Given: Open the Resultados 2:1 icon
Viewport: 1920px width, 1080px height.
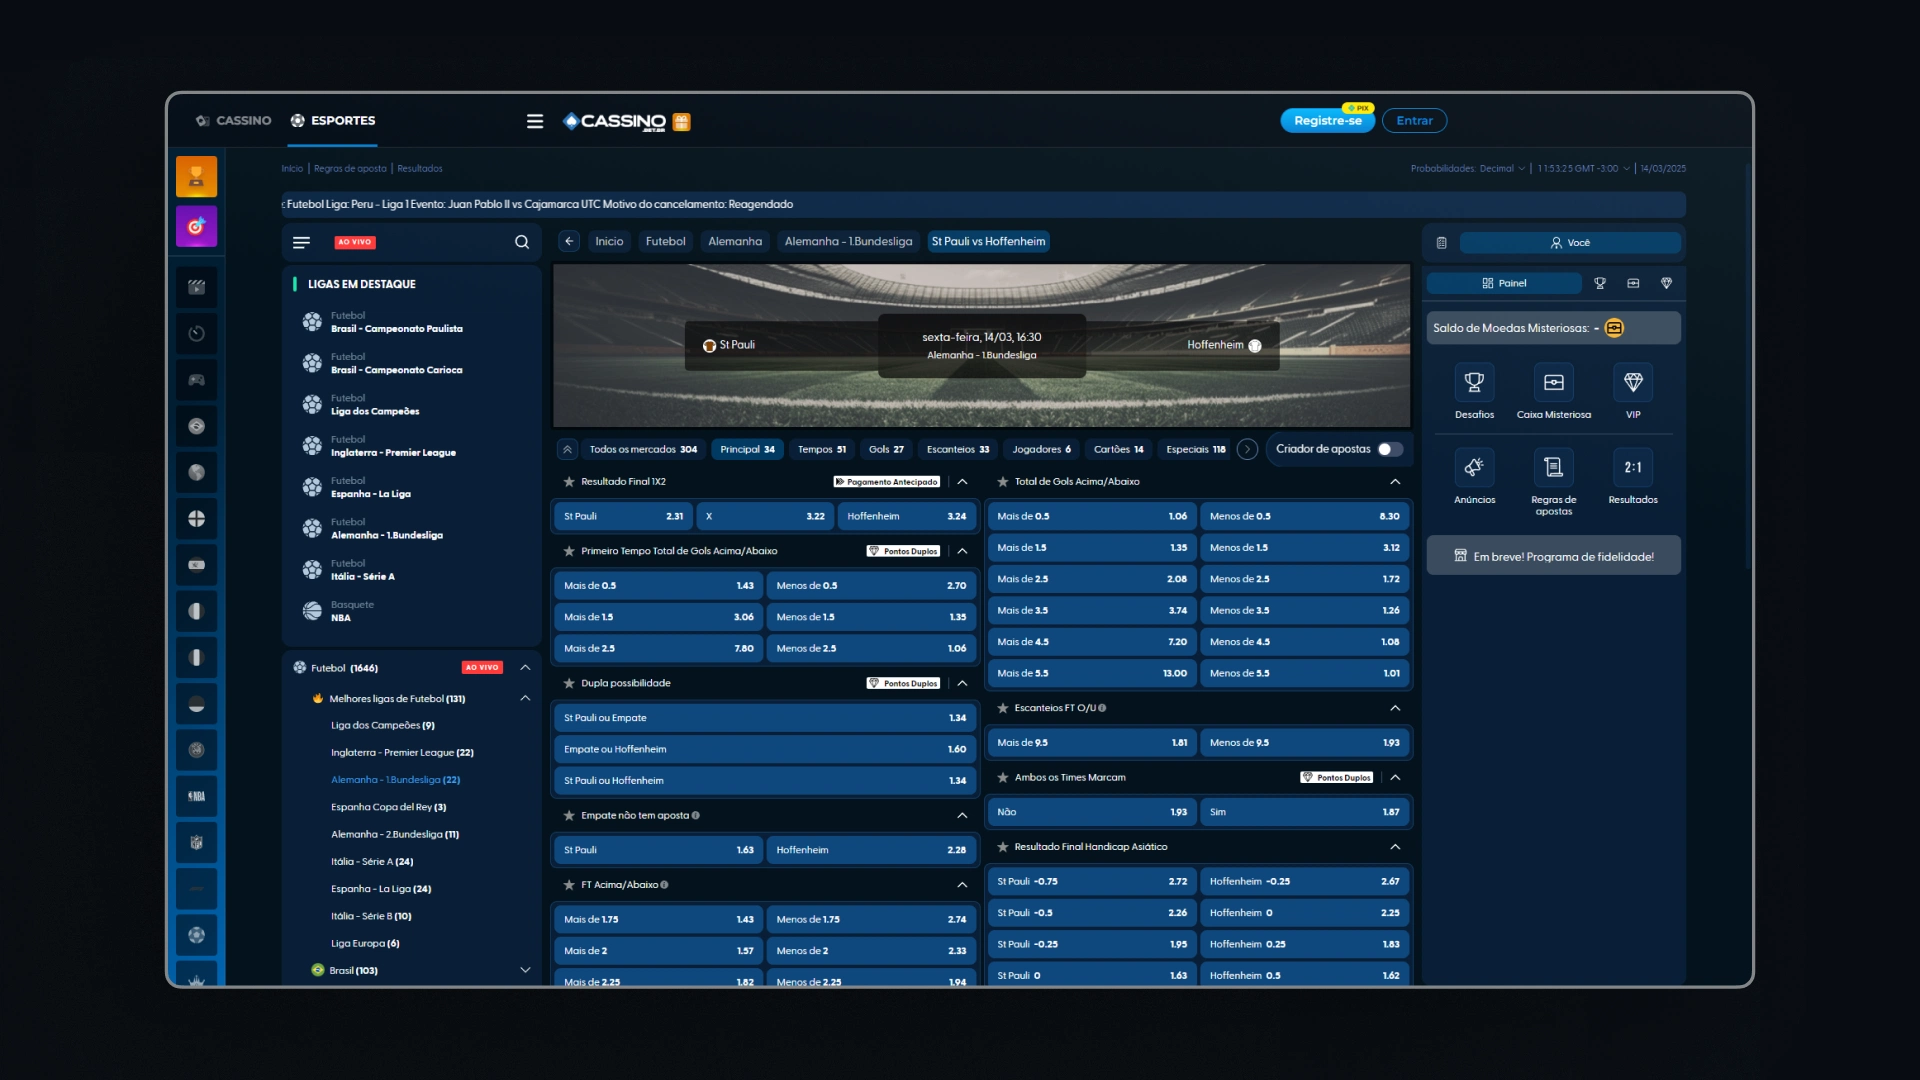Looking at the screenshot, I should tap(1633, 468).
